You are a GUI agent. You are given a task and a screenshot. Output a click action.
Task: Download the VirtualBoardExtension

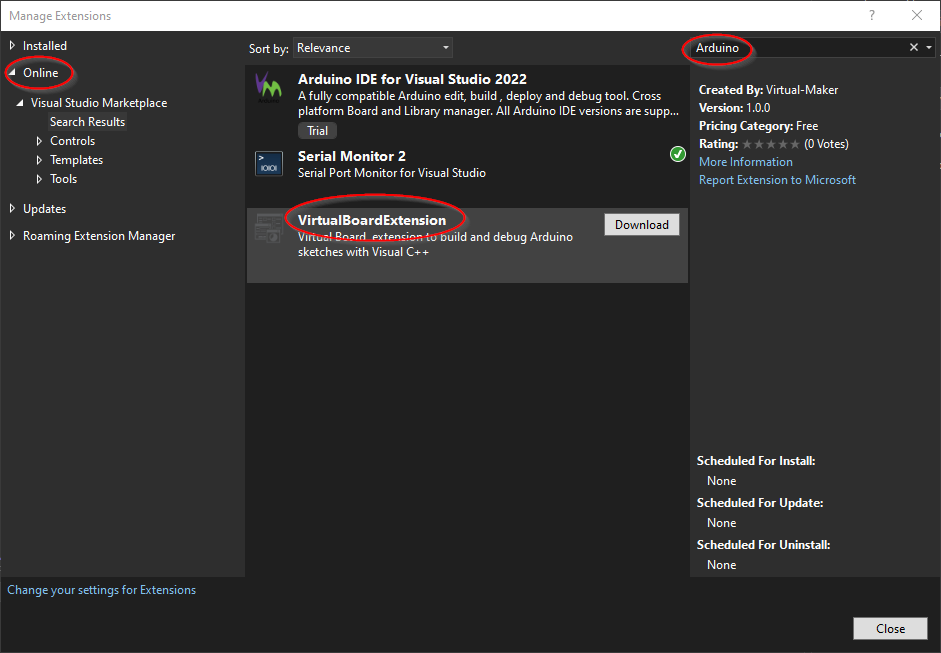point(642,224)
